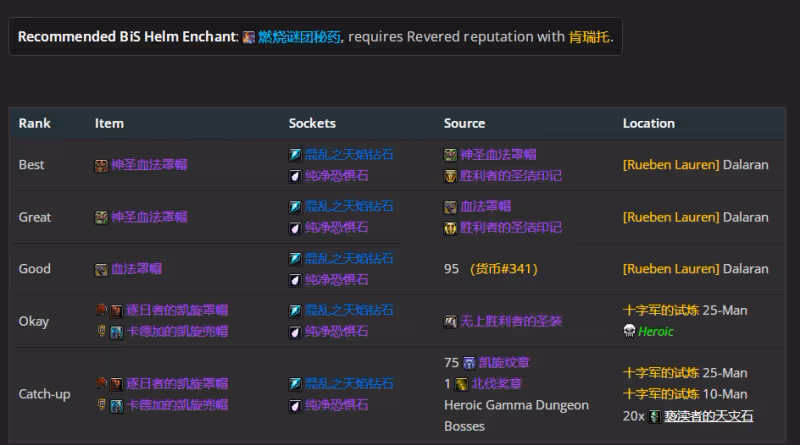Click 纯净恐惧石 gem icon in Great row
The width and height of the screenshot is (800, 445).
click(x=295, y=228)
